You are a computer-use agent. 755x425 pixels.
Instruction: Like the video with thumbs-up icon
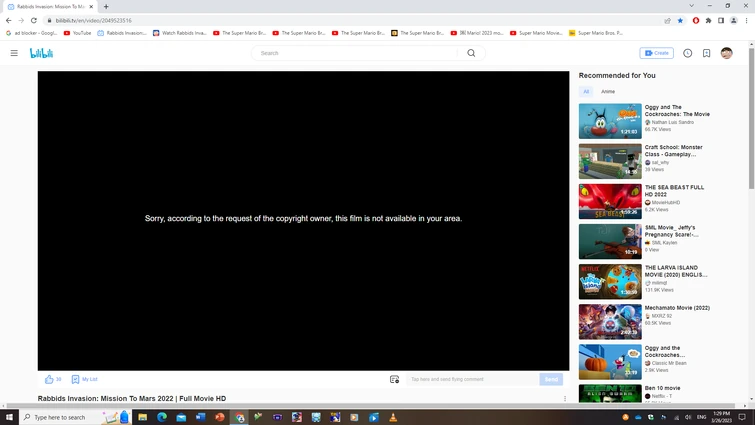point(49,379)
